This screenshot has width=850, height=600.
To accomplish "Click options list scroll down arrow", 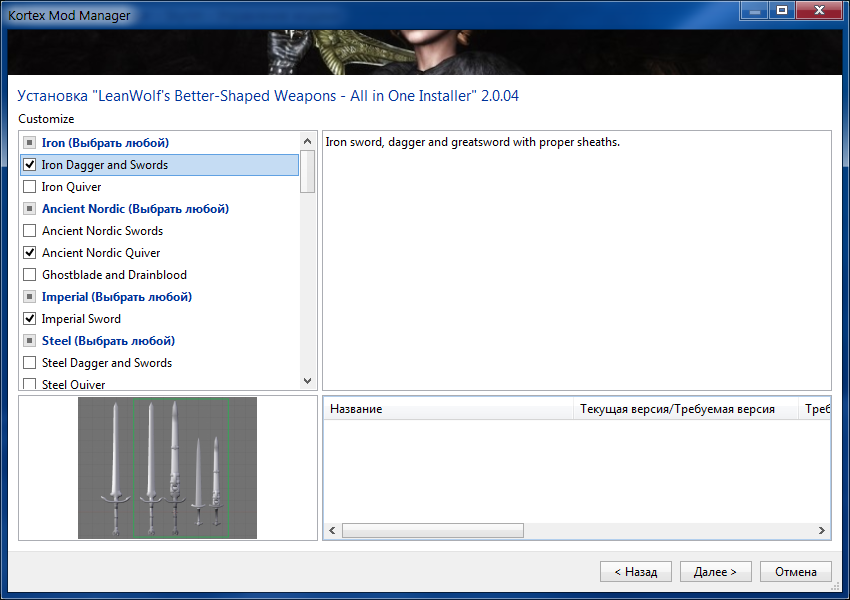I will click(308, 380).
